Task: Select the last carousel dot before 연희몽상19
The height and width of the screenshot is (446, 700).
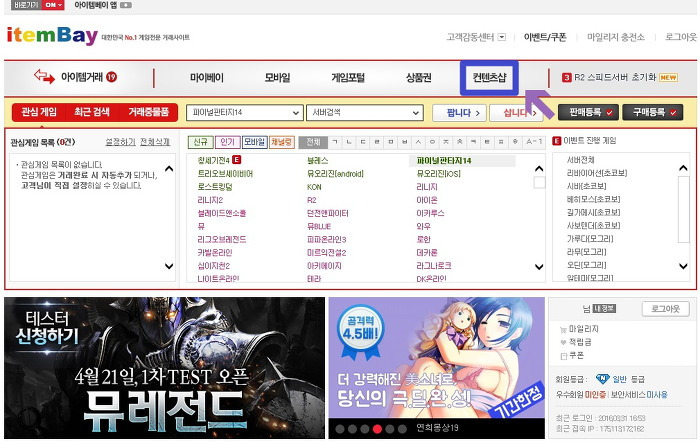Action: (x=402, y=429)
